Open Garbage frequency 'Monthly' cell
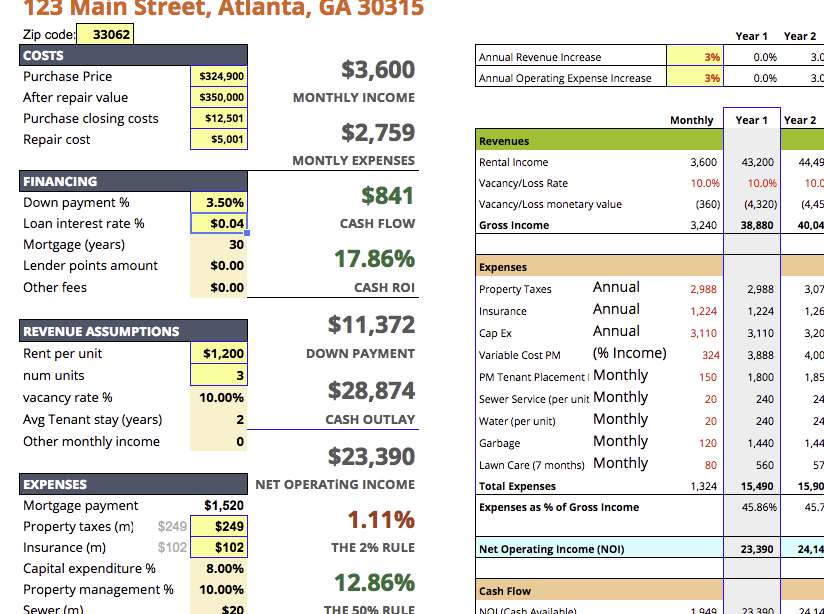Image resolution: width=824 pixels, height=614 pixels. [x=620, y=441]
